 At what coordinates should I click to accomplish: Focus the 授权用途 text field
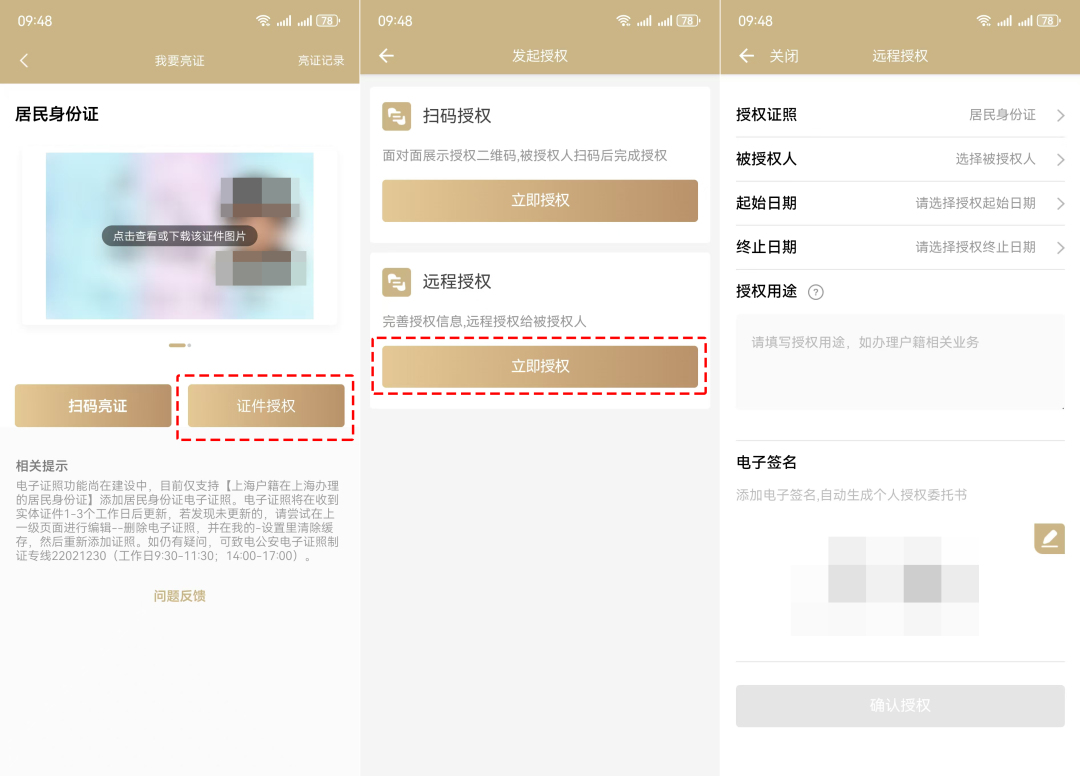pyautogui.click(x=900, y=362)
